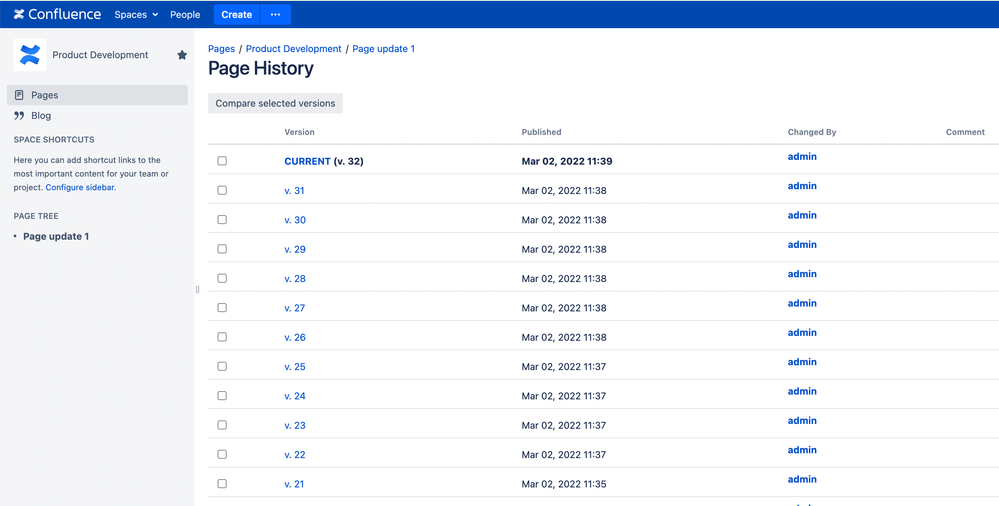Click the Blog quote icon in sidebar
Screen dimensions: 999x506
[x=19, y=115]
